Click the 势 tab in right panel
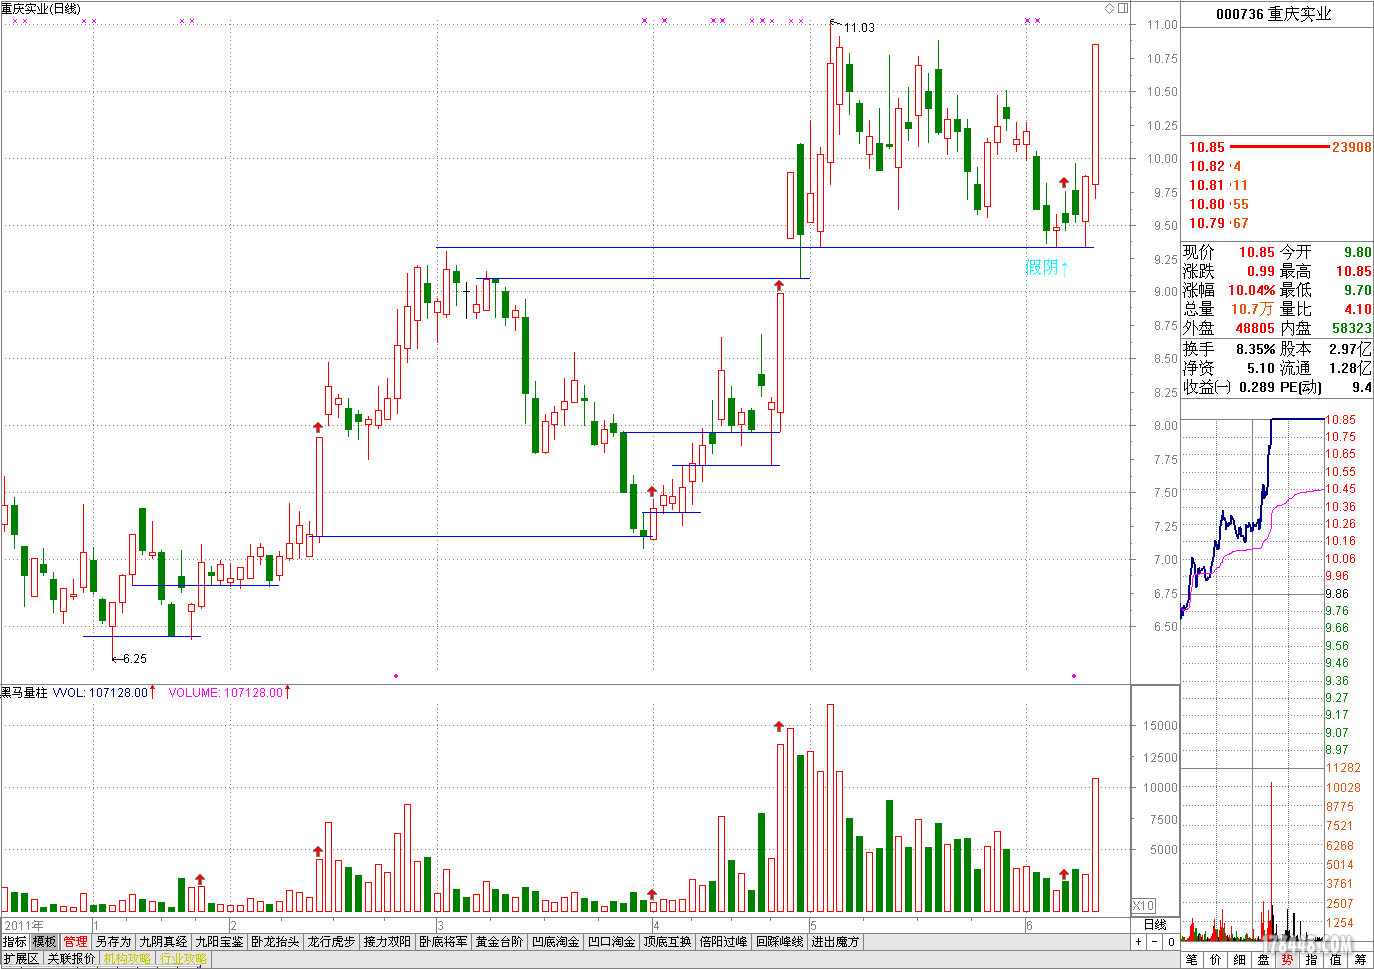This screenshot has height=969, width=1374. 1288,960
